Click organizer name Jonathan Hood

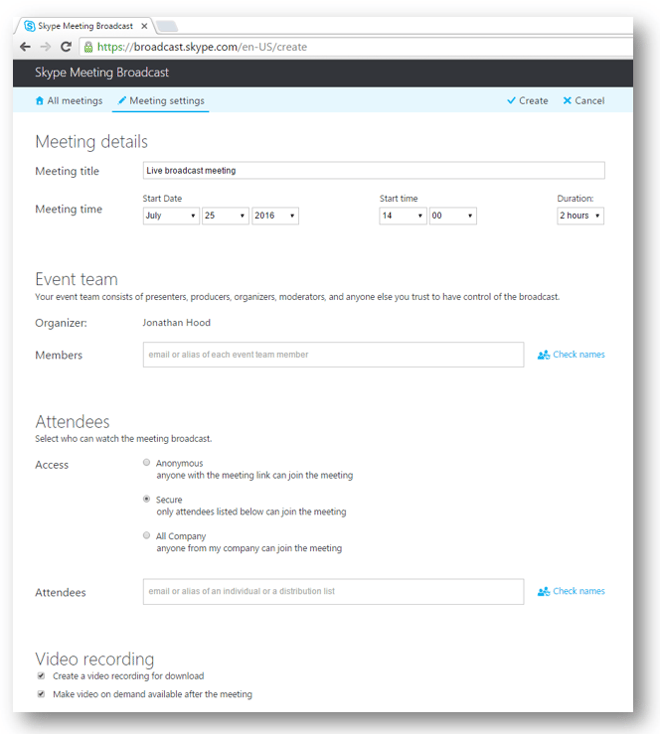tap(176, 323)
